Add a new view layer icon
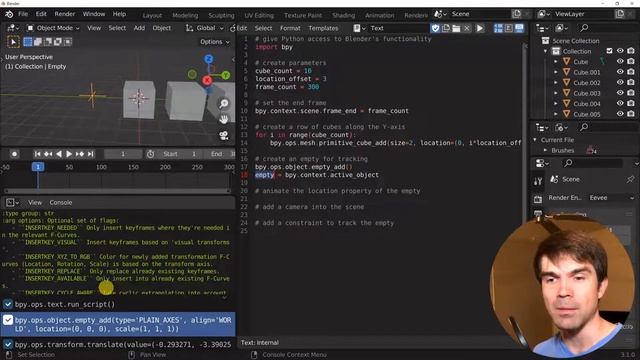The height and width of the screenshot is (360, 640). (x=620, y=14)
